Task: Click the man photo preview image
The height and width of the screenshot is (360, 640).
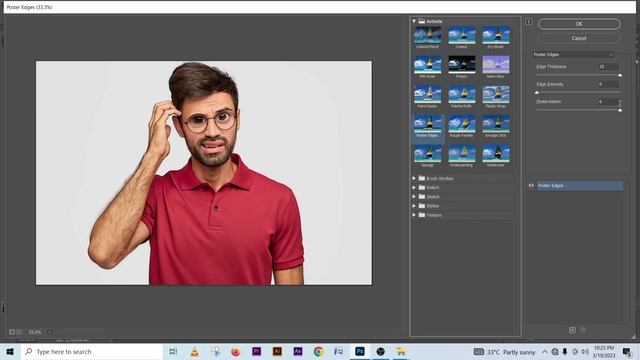Action: [x=204, y=173]
